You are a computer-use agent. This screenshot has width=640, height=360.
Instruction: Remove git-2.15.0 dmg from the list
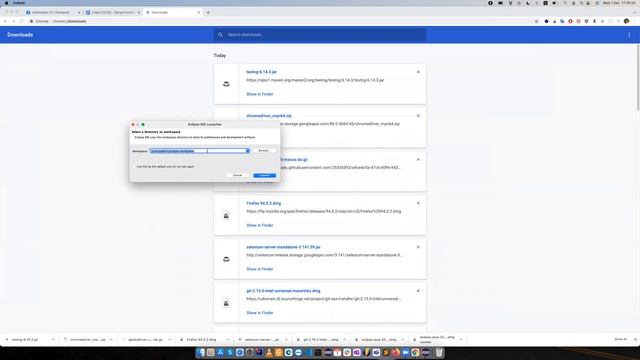[418, 291]
